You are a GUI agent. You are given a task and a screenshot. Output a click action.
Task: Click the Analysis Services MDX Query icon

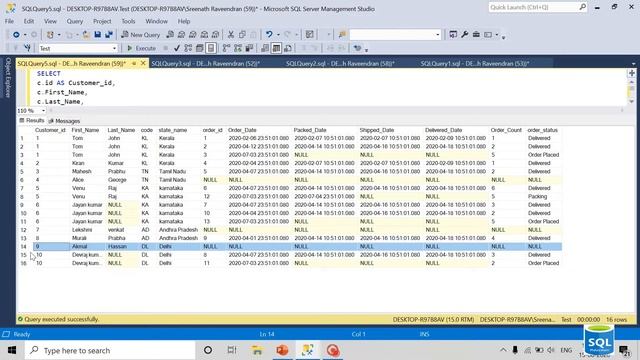(x=181, y=35)
